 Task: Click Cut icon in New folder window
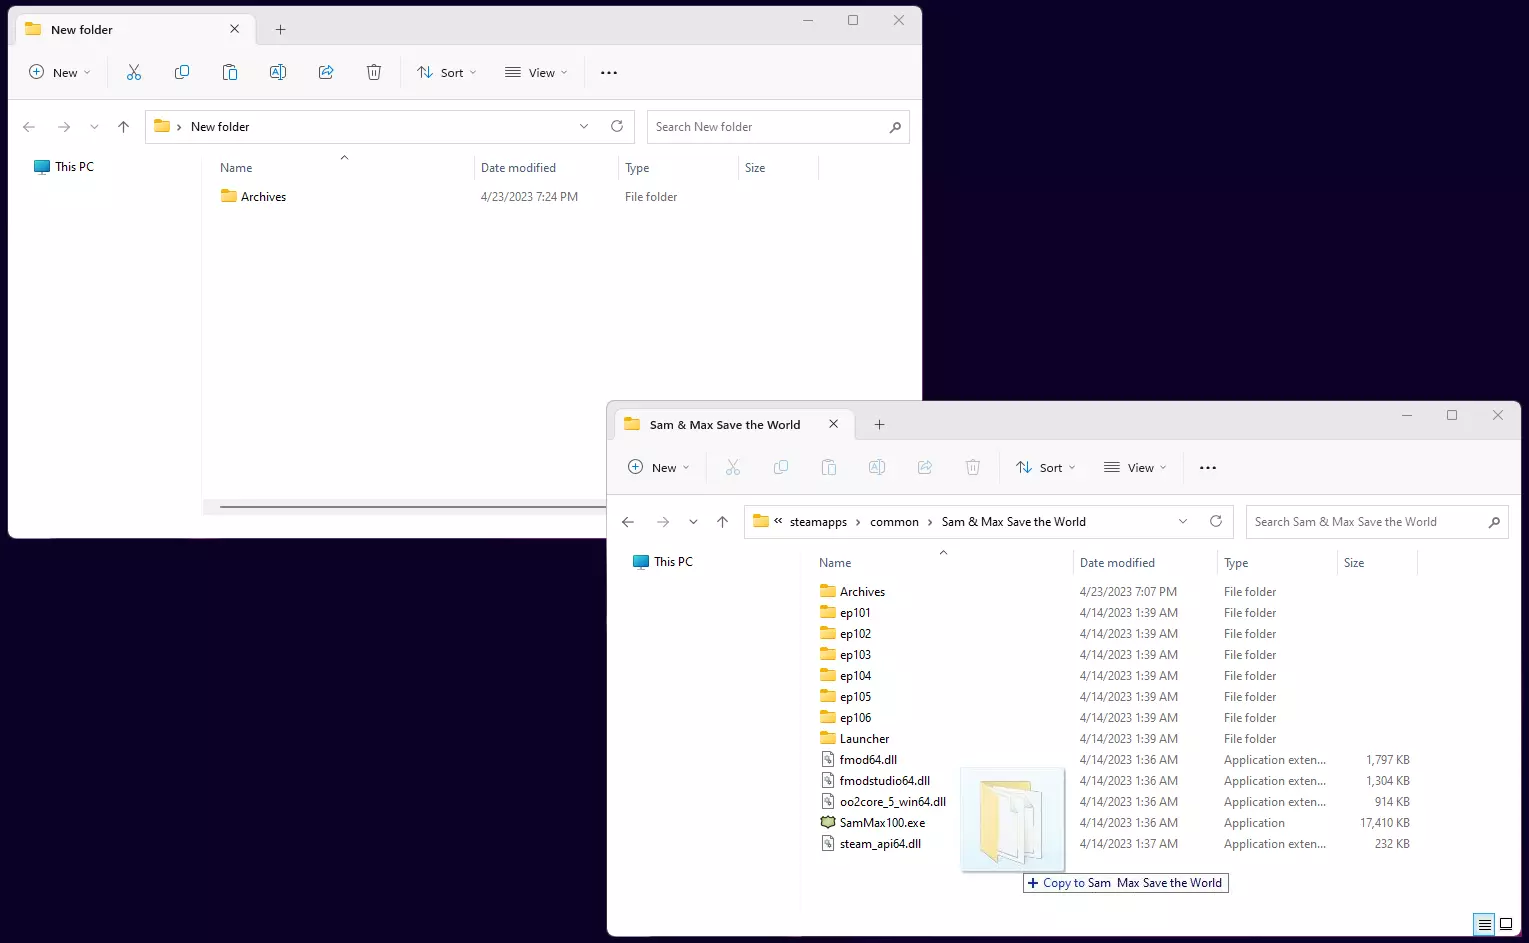tap(134, 72)
